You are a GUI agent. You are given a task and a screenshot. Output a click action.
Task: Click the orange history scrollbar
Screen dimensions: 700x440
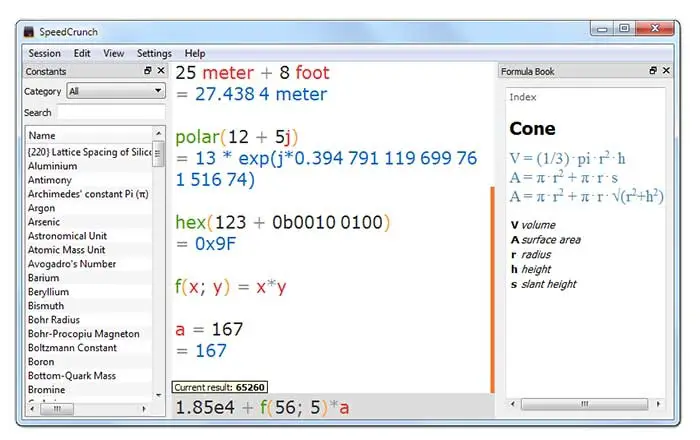(492, 290)
